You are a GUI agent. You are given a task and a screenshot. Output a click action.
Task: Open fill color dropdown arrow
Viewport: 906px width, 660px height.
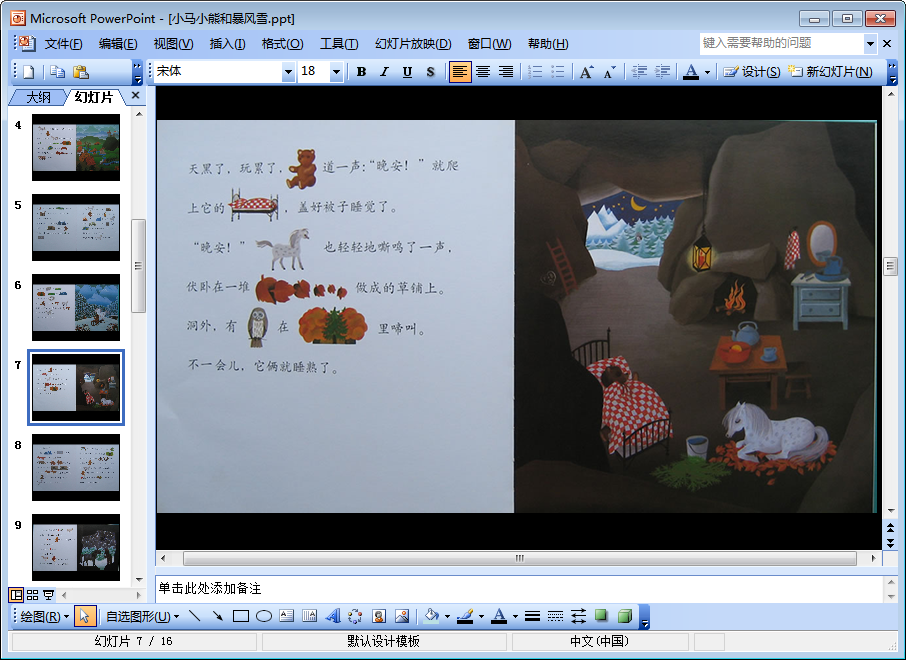[447, 616]
